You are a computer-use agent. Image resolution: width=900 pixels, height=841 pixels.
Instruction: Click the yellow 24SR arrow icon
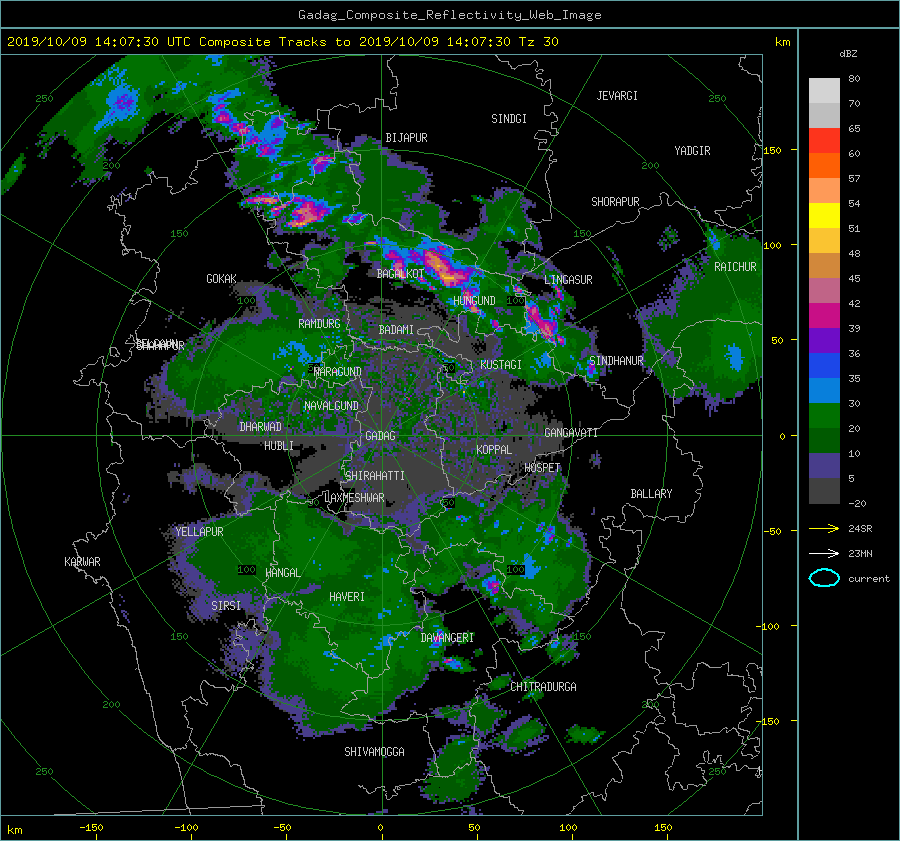click(824, 528)
